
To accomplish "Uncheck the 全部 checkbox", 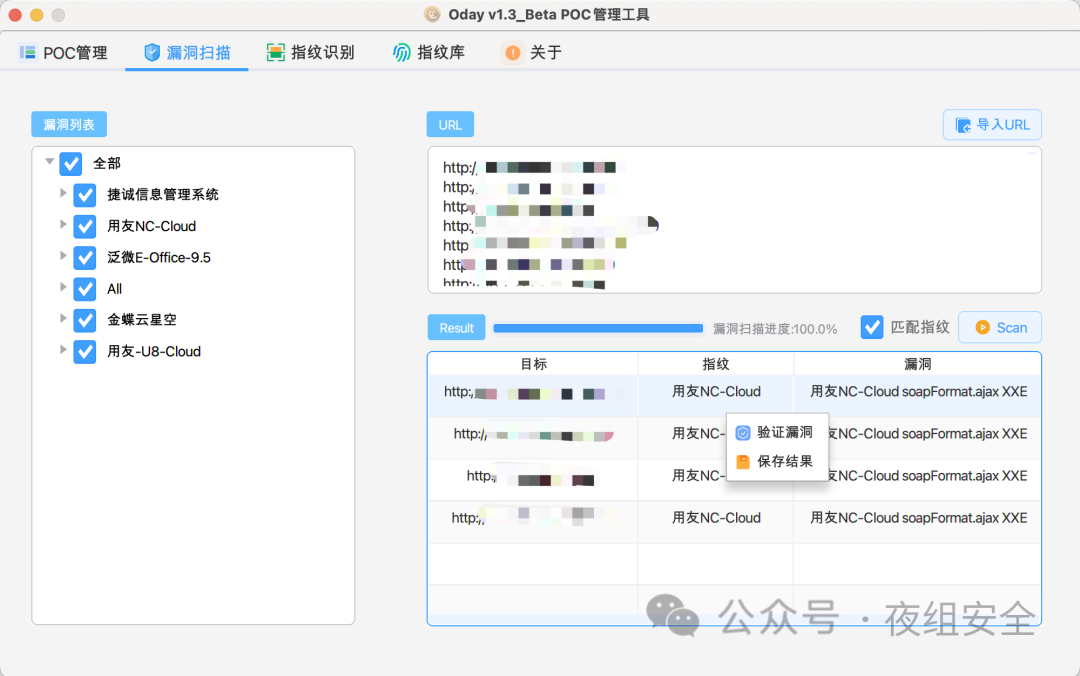I will point(71,164).
